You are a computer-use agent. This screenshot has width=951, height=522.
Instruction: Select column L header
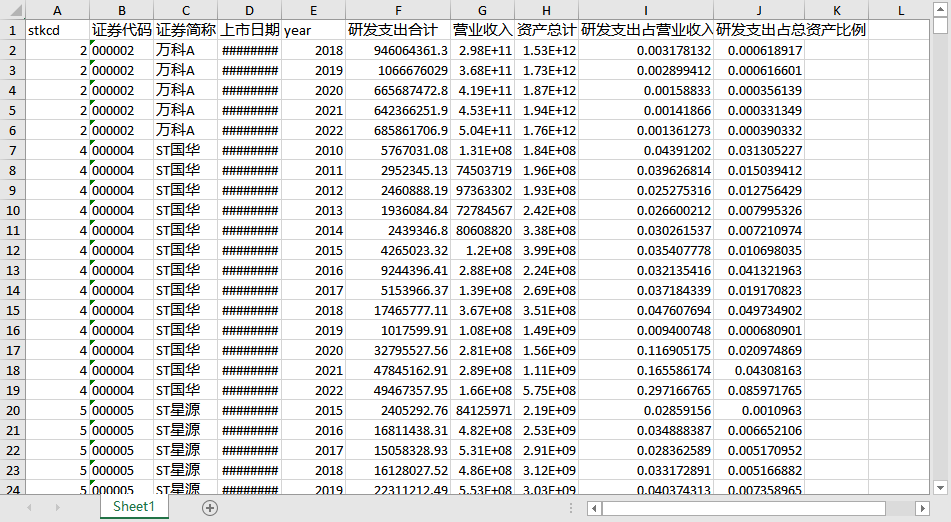[x=901, y=10]
